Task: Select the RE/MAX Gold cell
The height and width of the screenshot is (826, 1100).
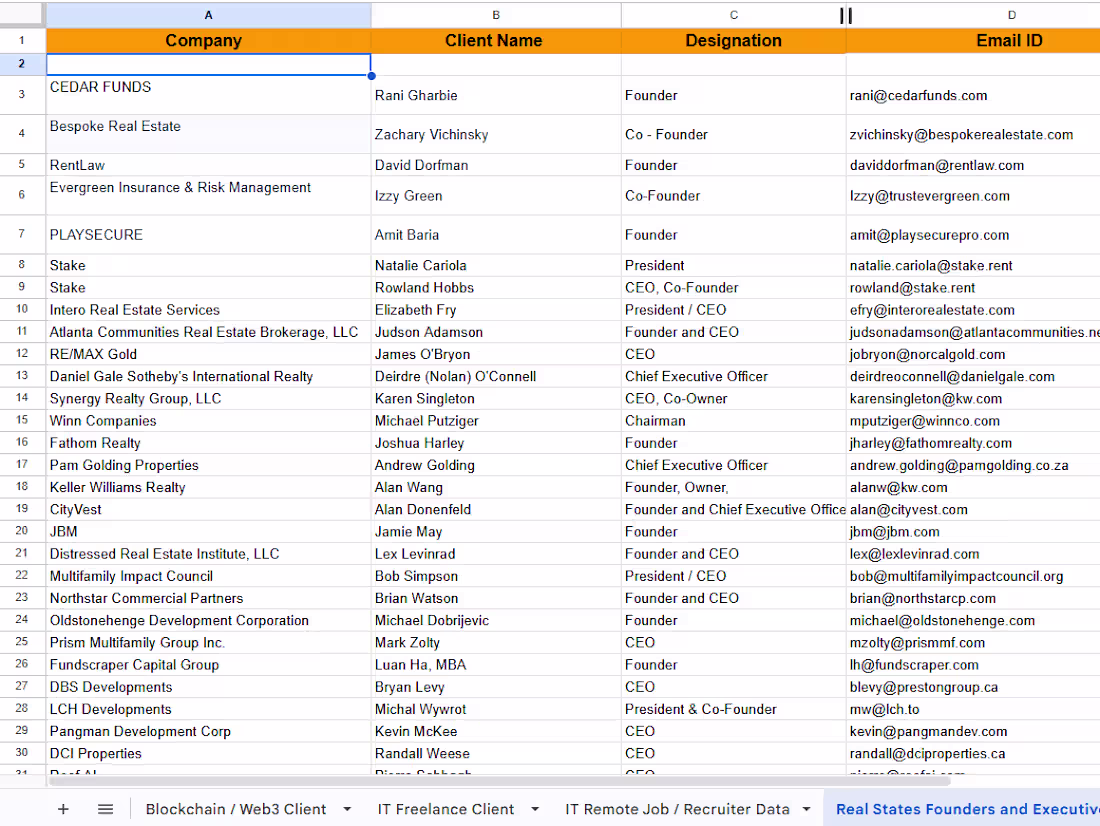Action: click(208, 354)
